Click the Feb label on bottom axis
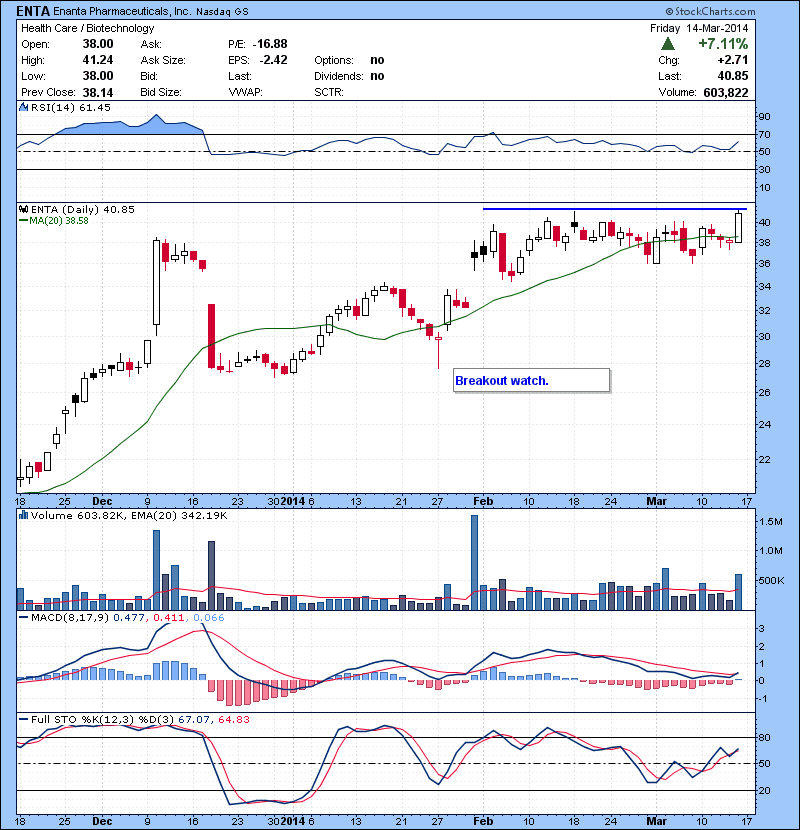800x830 pixels. click(483, 821)
